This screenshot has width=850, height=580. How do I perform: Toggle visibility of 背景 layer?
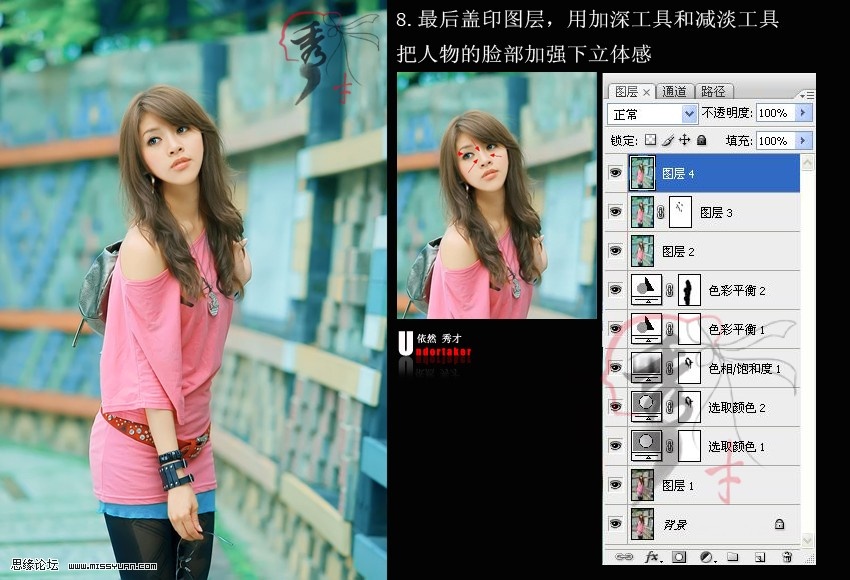point(615,524)
